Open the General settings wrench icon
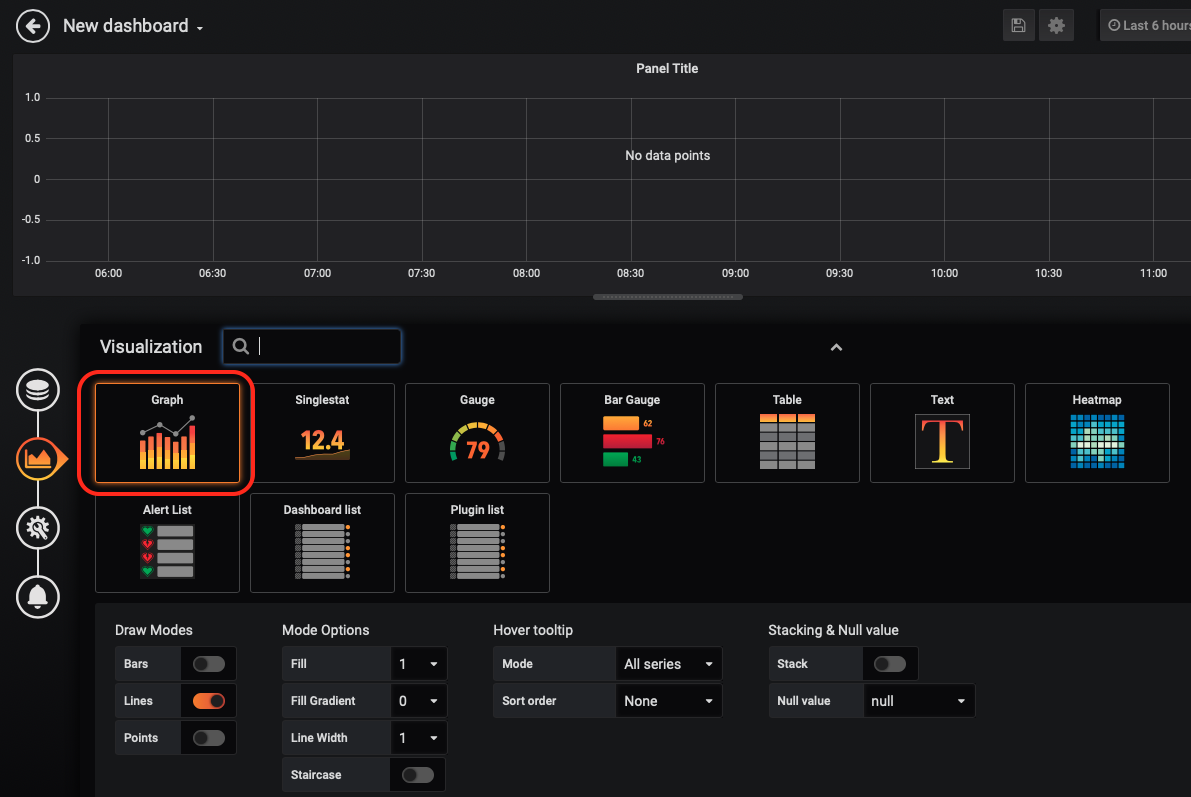The width and height of the screenshot is (1191, 797). coord(38,528)
